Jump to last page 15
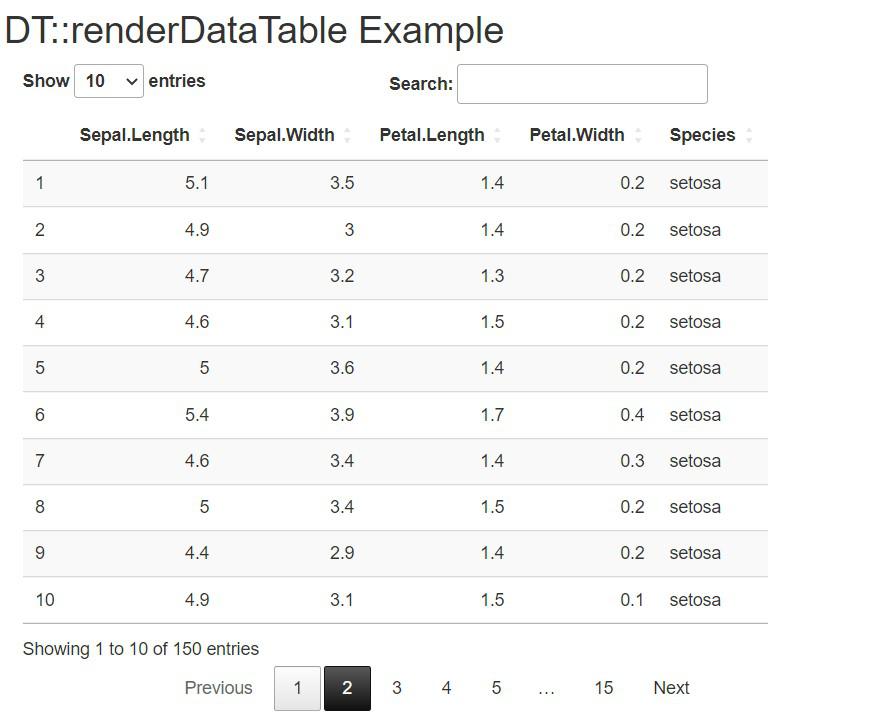 pyautogui.click(x=603, y=688)
